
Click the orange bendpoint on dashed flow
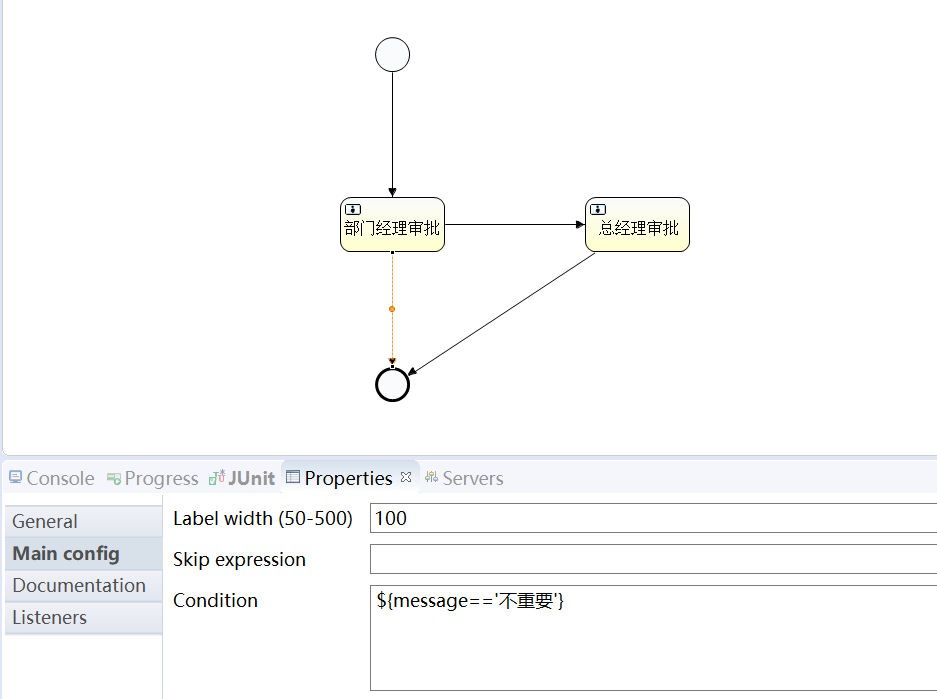click(392, 309)
